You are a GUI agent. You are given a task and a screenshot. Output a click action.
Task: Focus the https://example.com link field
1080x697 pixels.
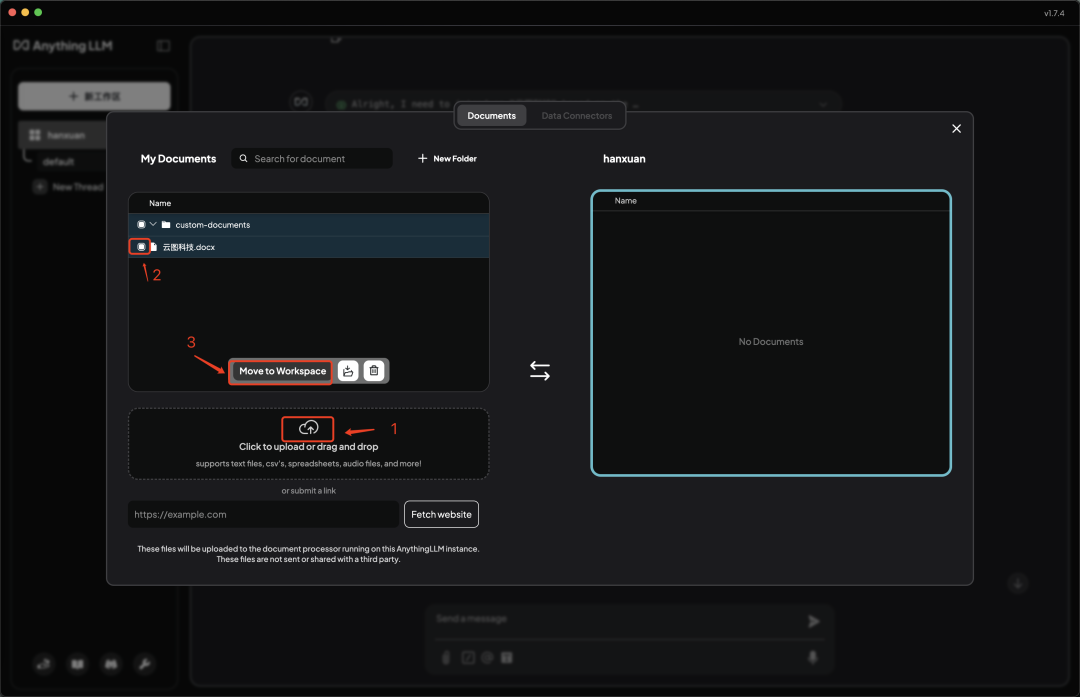264,514
